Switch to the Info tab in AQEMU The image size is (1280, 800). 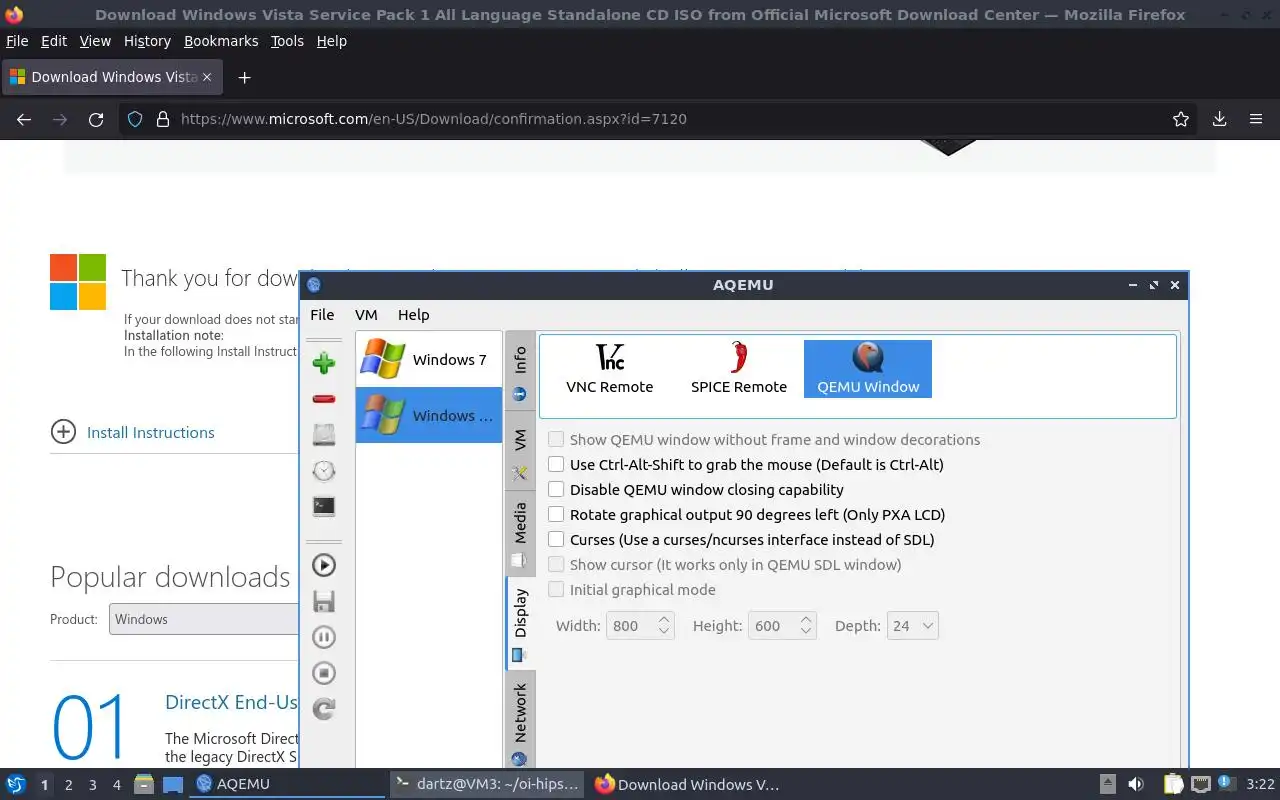520,370
